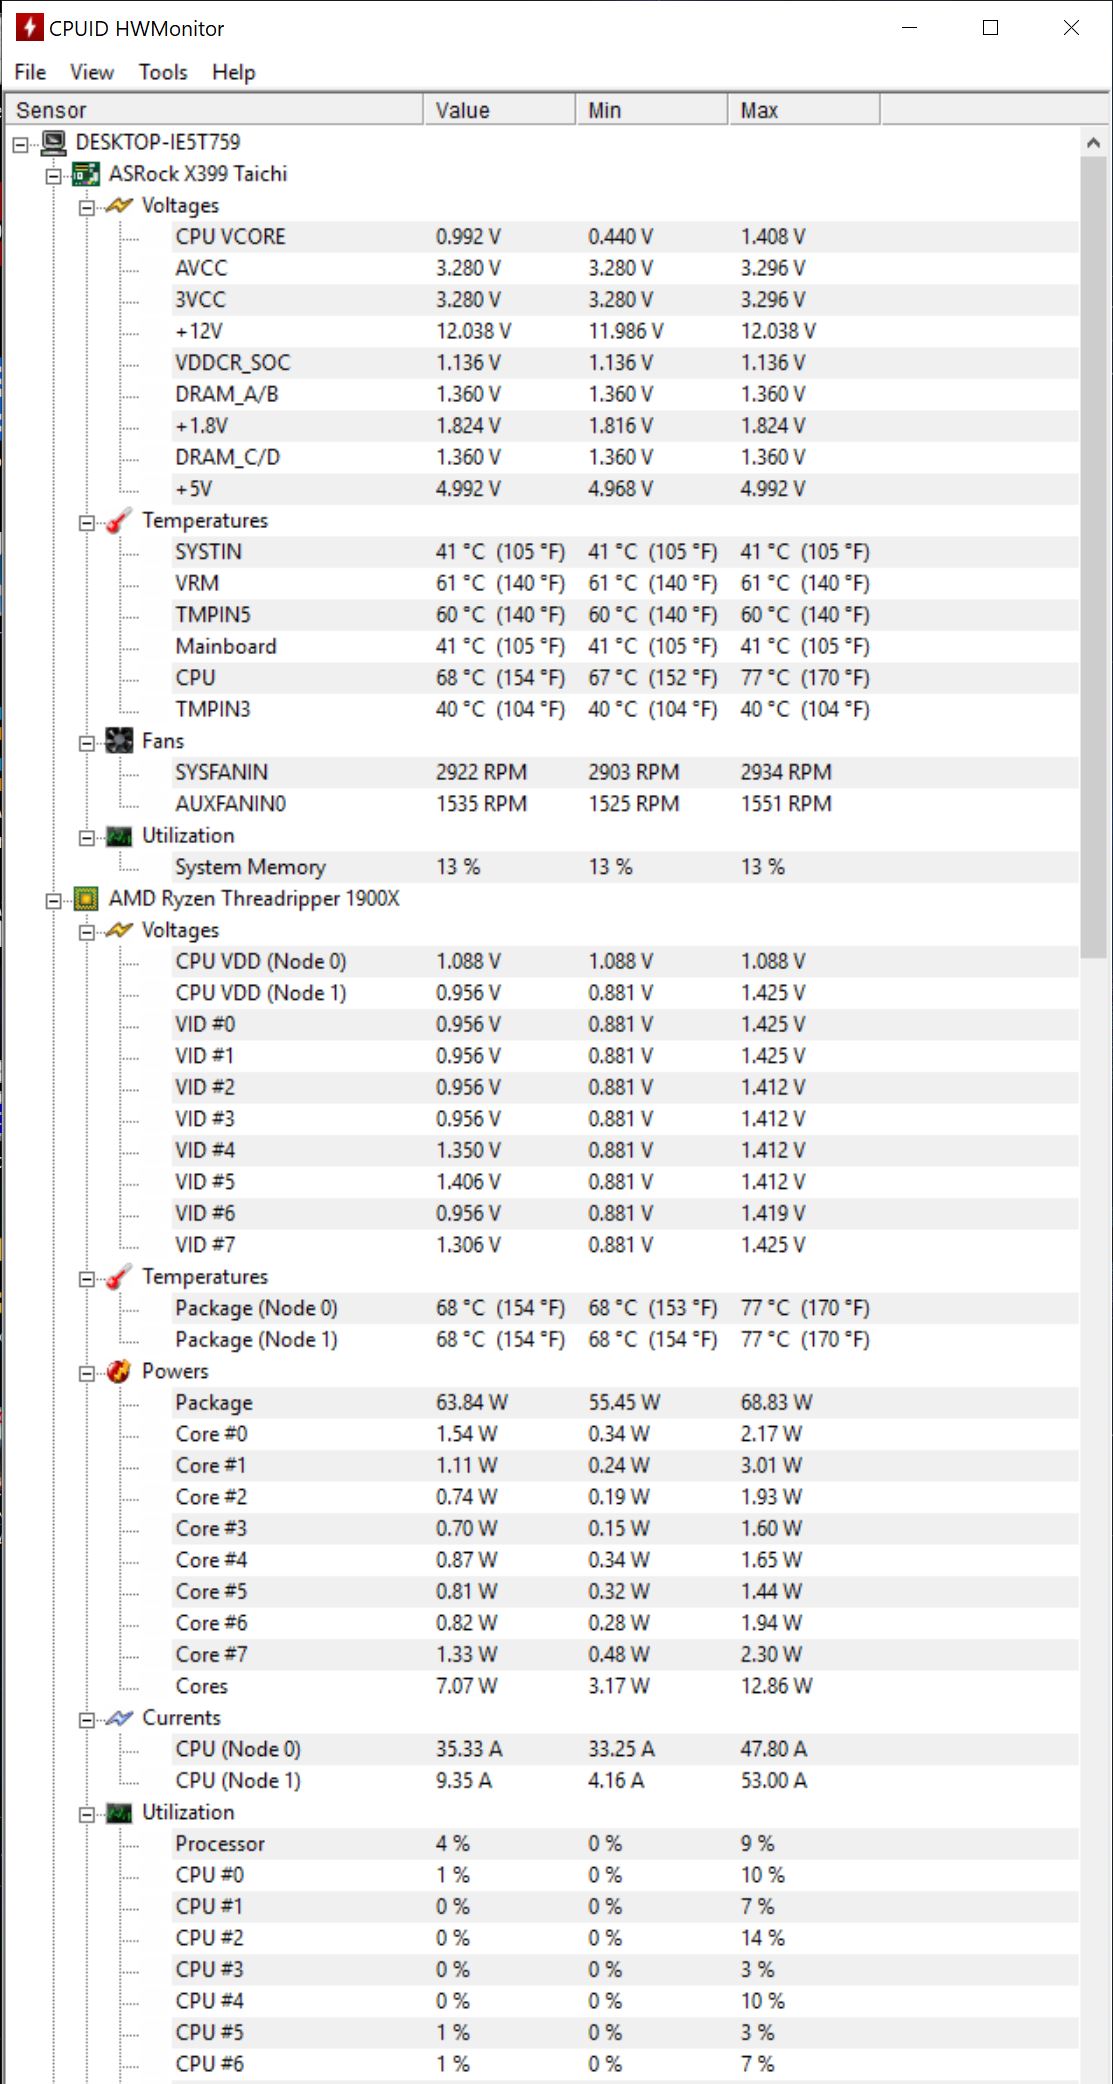Collapse the Fans tree node
The width and height of the screenshot is (1113, 2084).
click(x=87, y=743)
